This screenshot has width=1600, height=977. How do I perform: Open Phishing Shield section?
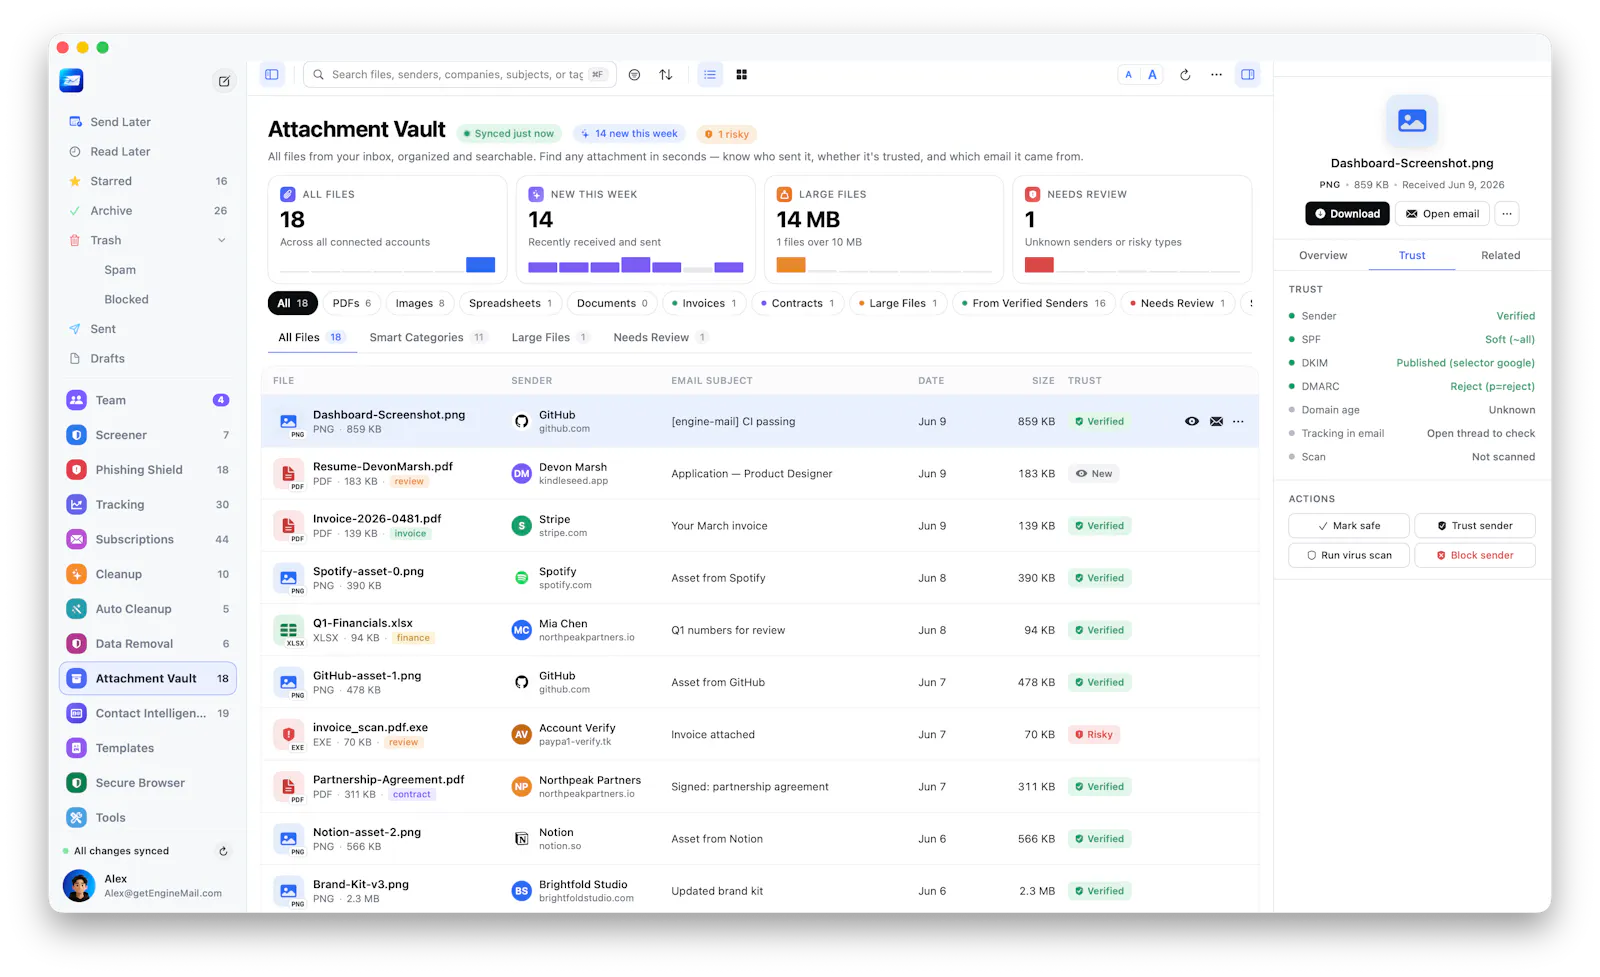click(148, 470)
